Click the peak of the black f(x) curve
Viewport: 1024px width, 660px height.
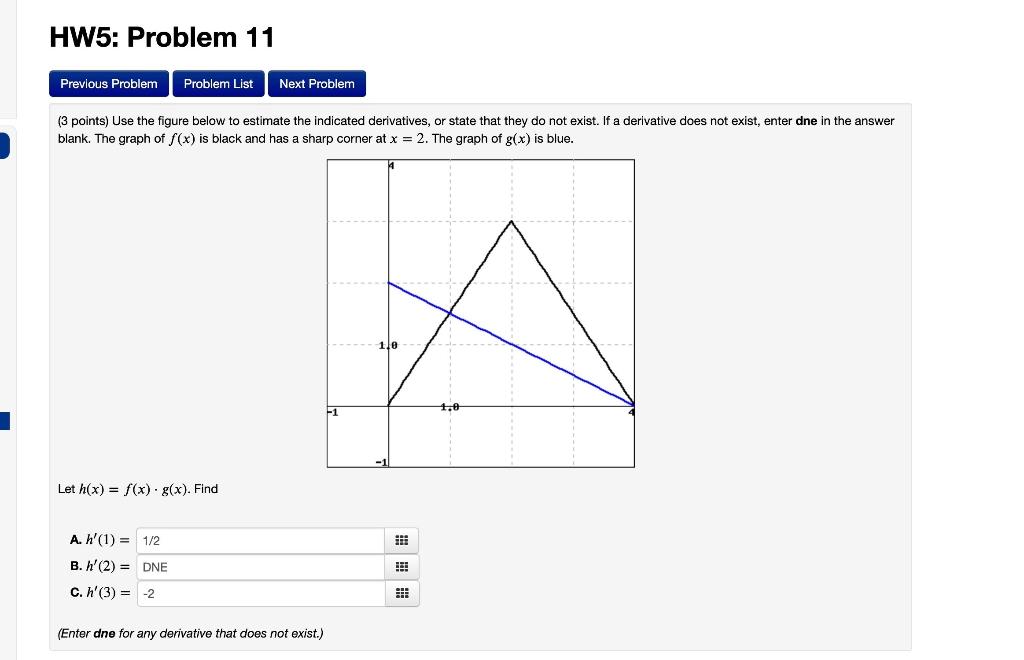click(x=513, y=221)
